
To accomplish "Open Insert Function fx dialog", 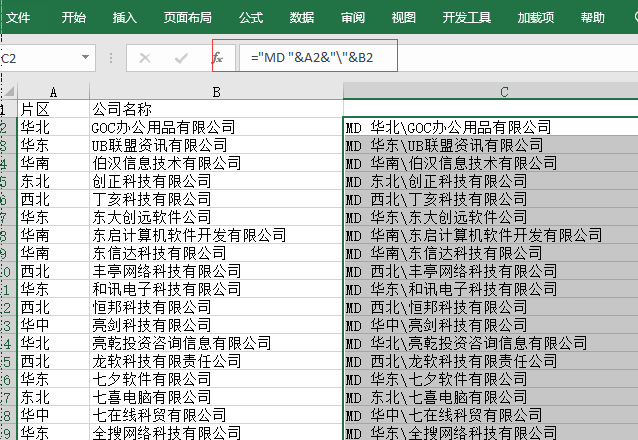I will (217, 58).
